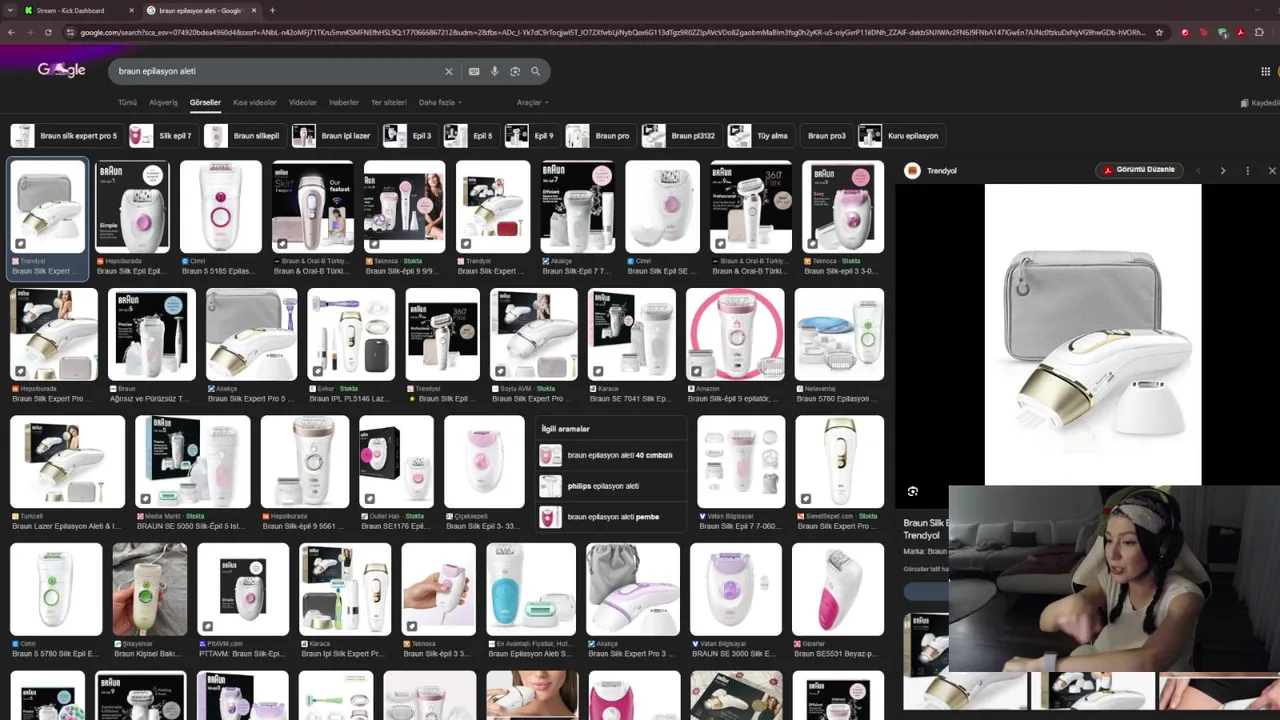Filter by Silk epil 7 chip

tap(162, 136)
